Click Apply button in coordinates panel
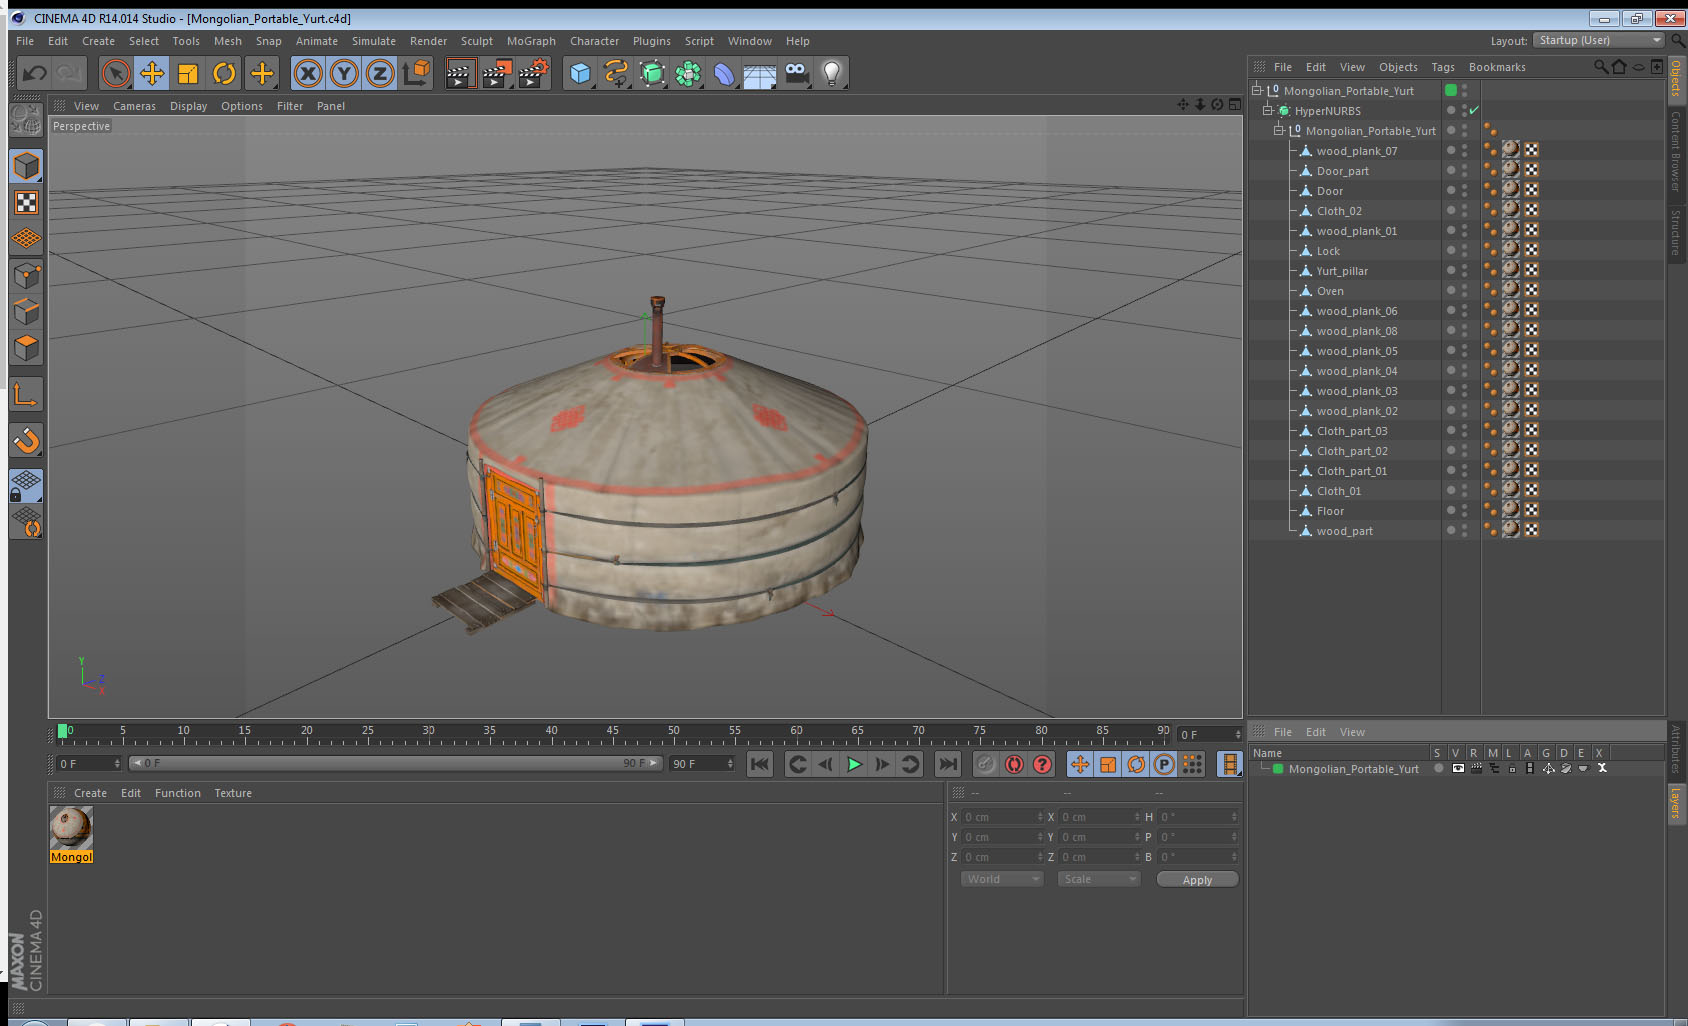 1197,880
